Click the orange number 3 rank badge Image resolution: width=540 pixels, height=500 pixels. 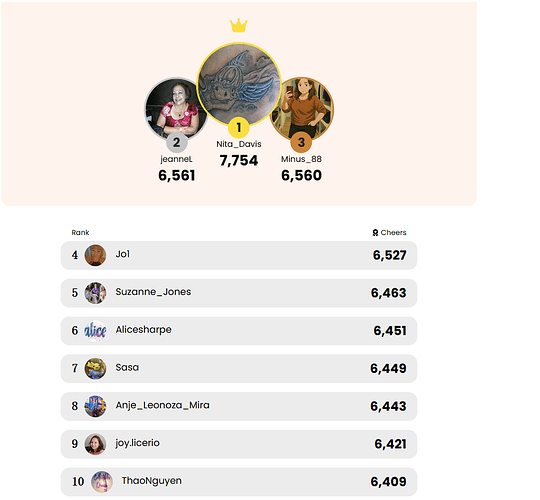301,142
